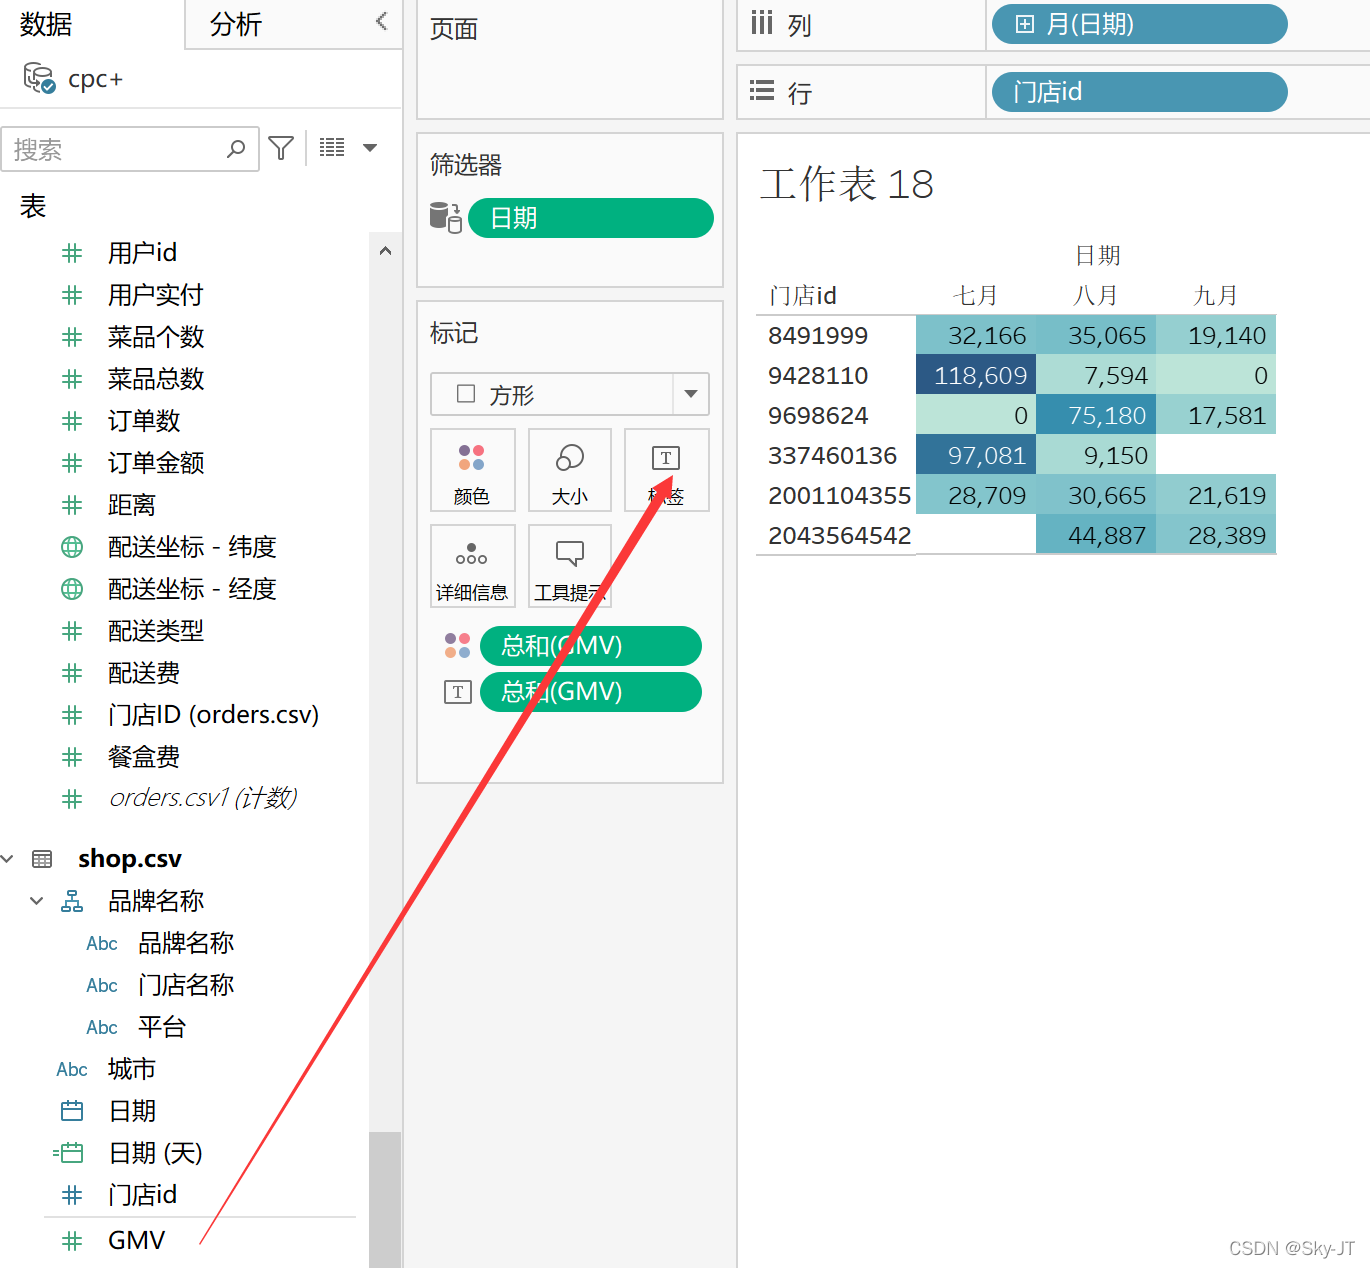Click the cell 44,887
The height and width of the screenshot is (1268, 1370).
(x=1096, y=535)
